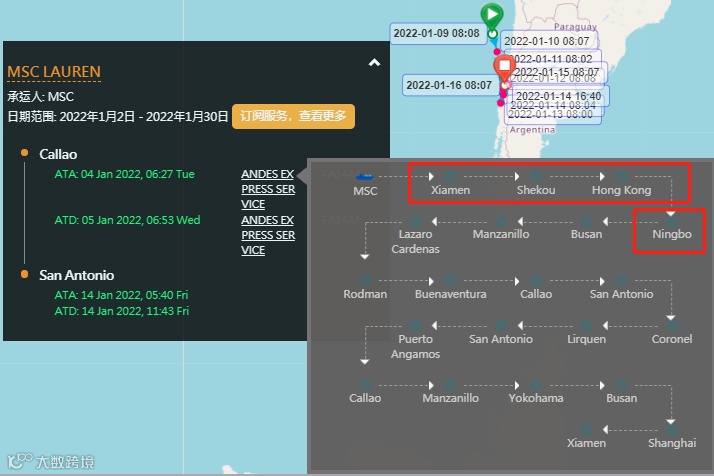The width and height of the screenshot is (714, 476).
Task: Select the Lazaro Cardenas port node
Action: coord(415,222)
